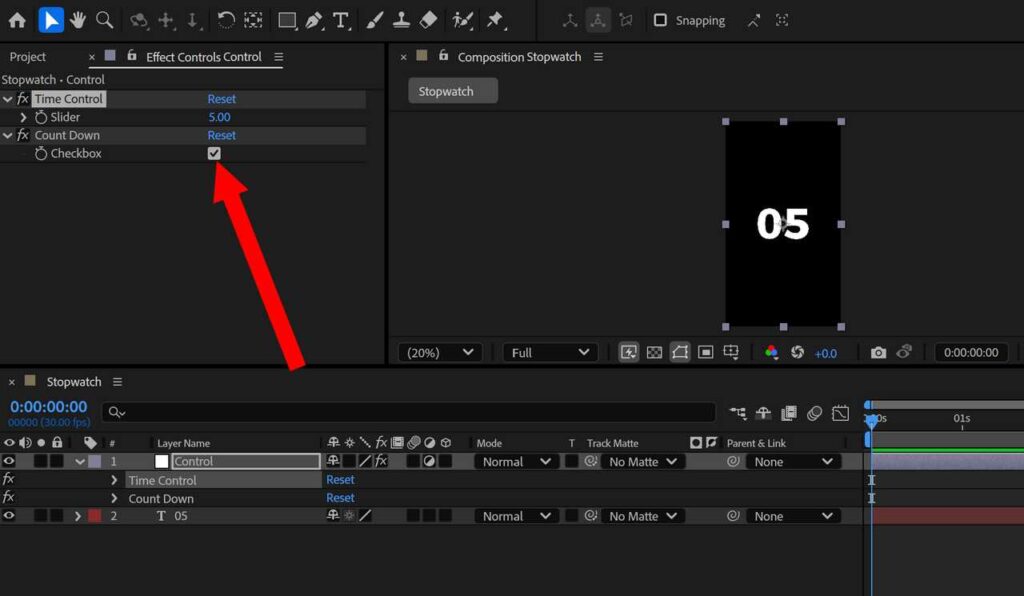Select the Zoom magnifier tool
The width and height of the screenshot is (1024, 596).
(x=104, y=20)
